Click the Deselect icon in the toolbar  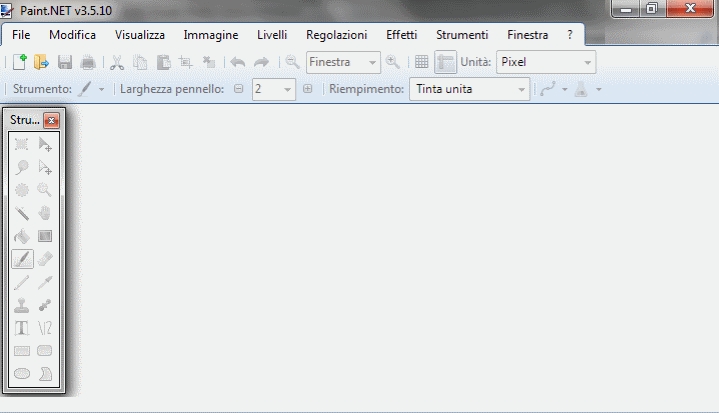[x=209, y=62]
